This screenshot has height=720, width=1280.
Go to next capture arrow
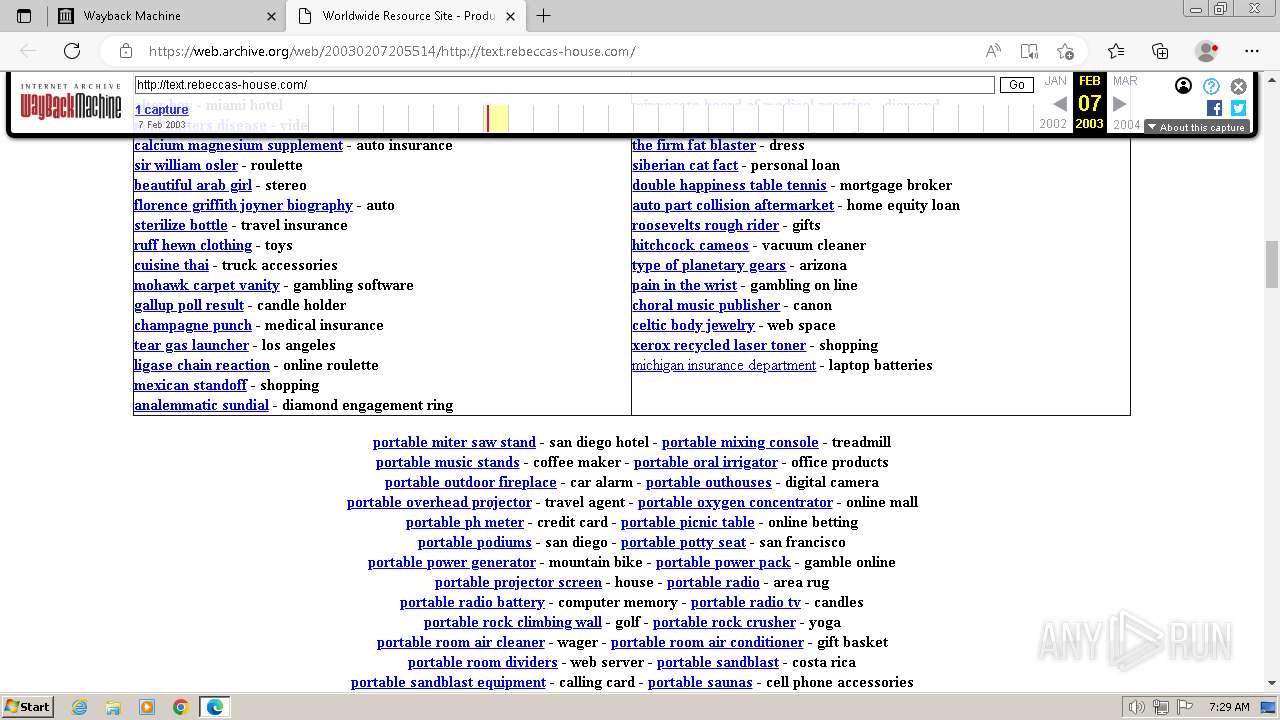(x=1120, y=103)
